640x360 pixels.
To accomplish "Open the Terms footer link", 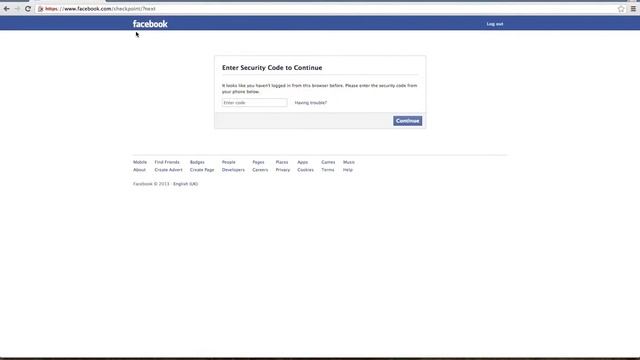I will coord(328,170).
